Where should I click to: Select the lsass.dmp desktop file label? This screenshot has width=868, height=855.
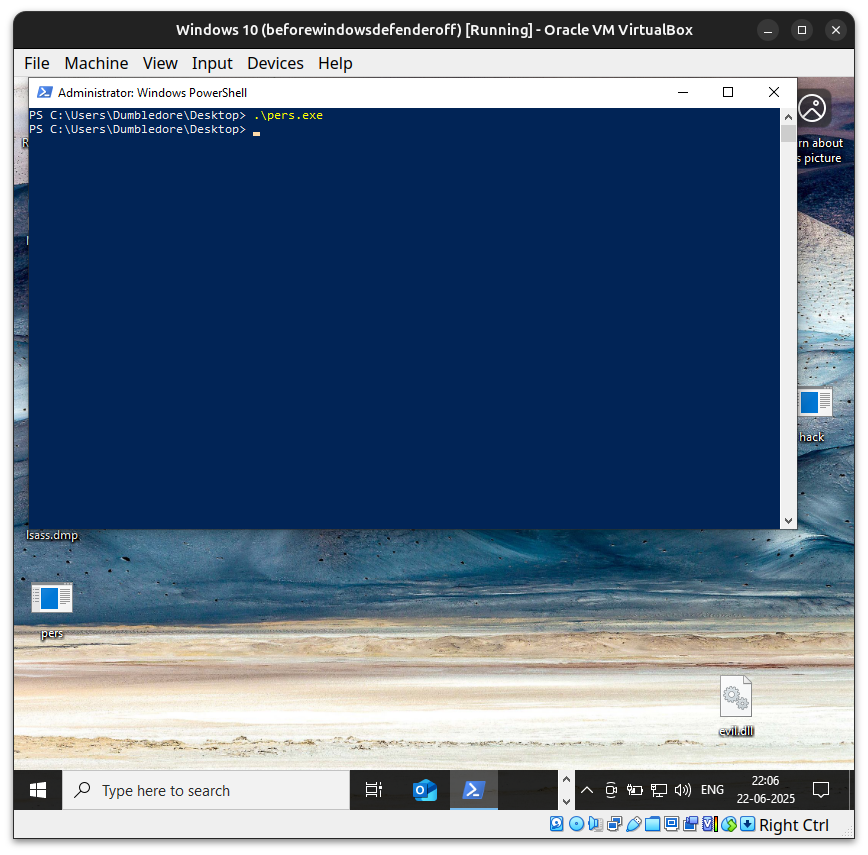pyautogui.click(x=52, y=535)
